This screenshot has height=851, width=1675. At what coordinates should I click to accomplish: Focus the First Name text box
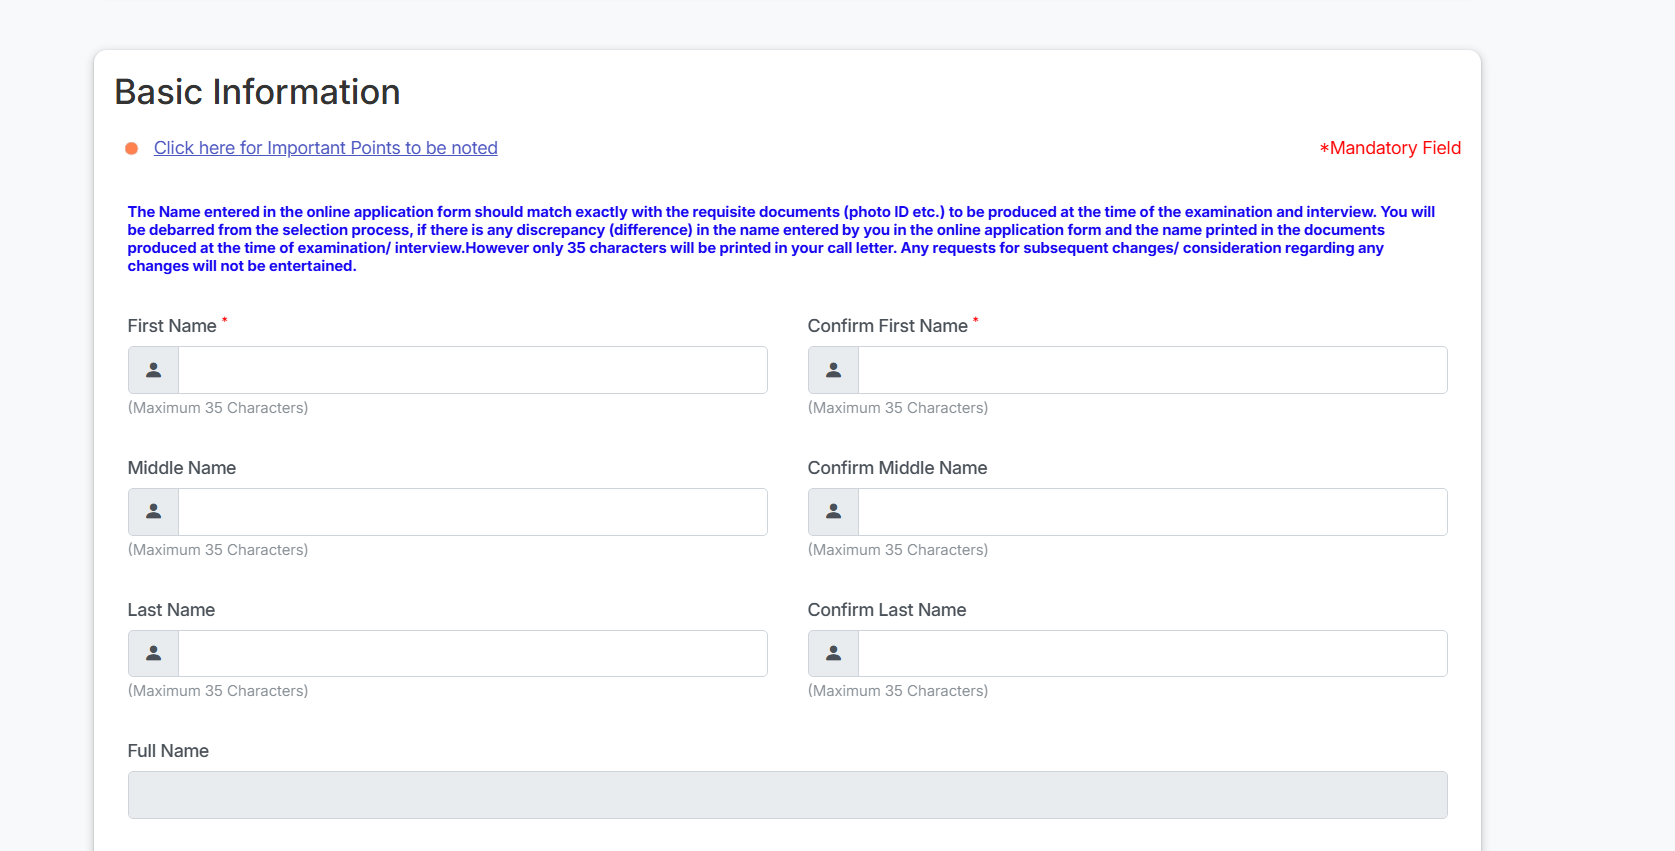(472, 370)
